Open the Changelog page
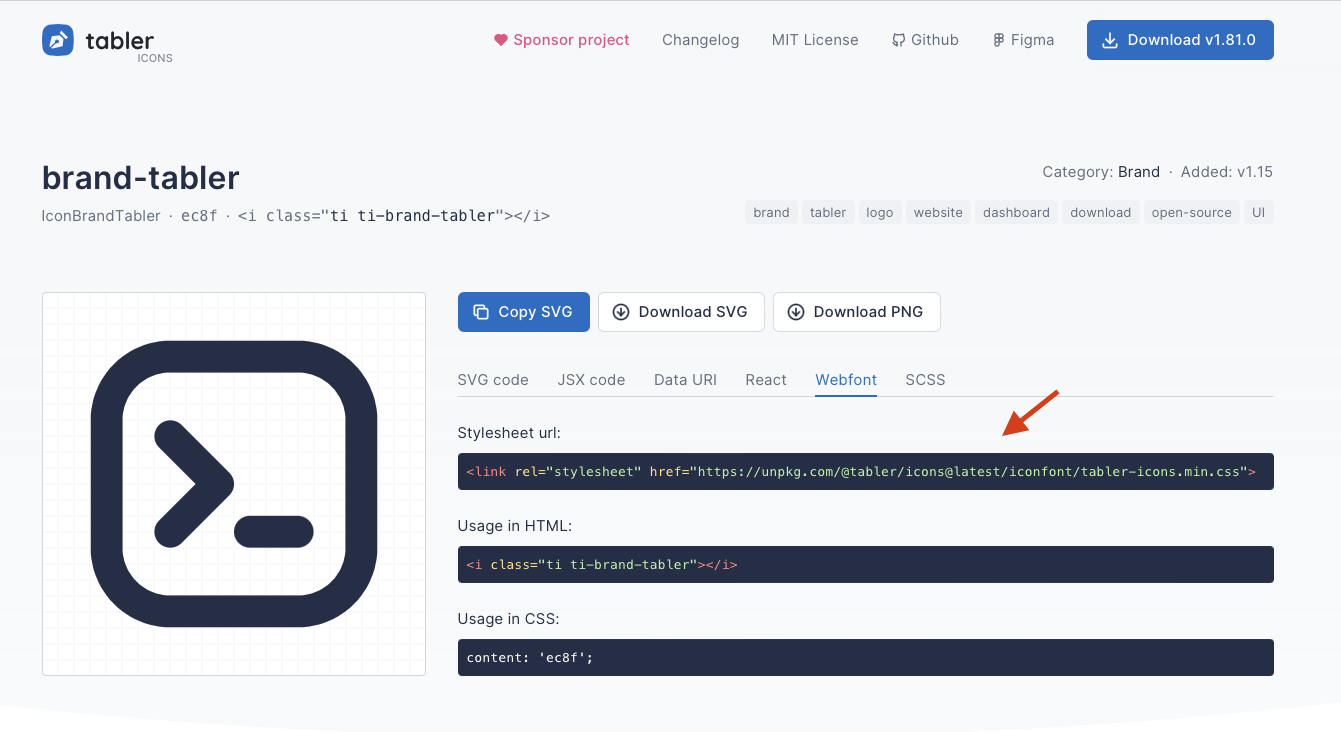Image resolution: width=1341 pixels, height=732 pixels. [x=700, y=40]
